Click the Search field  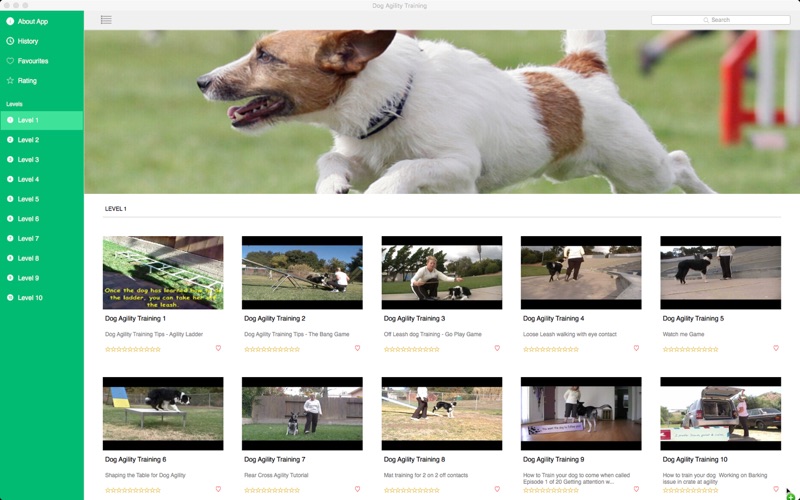click(720, 20)
